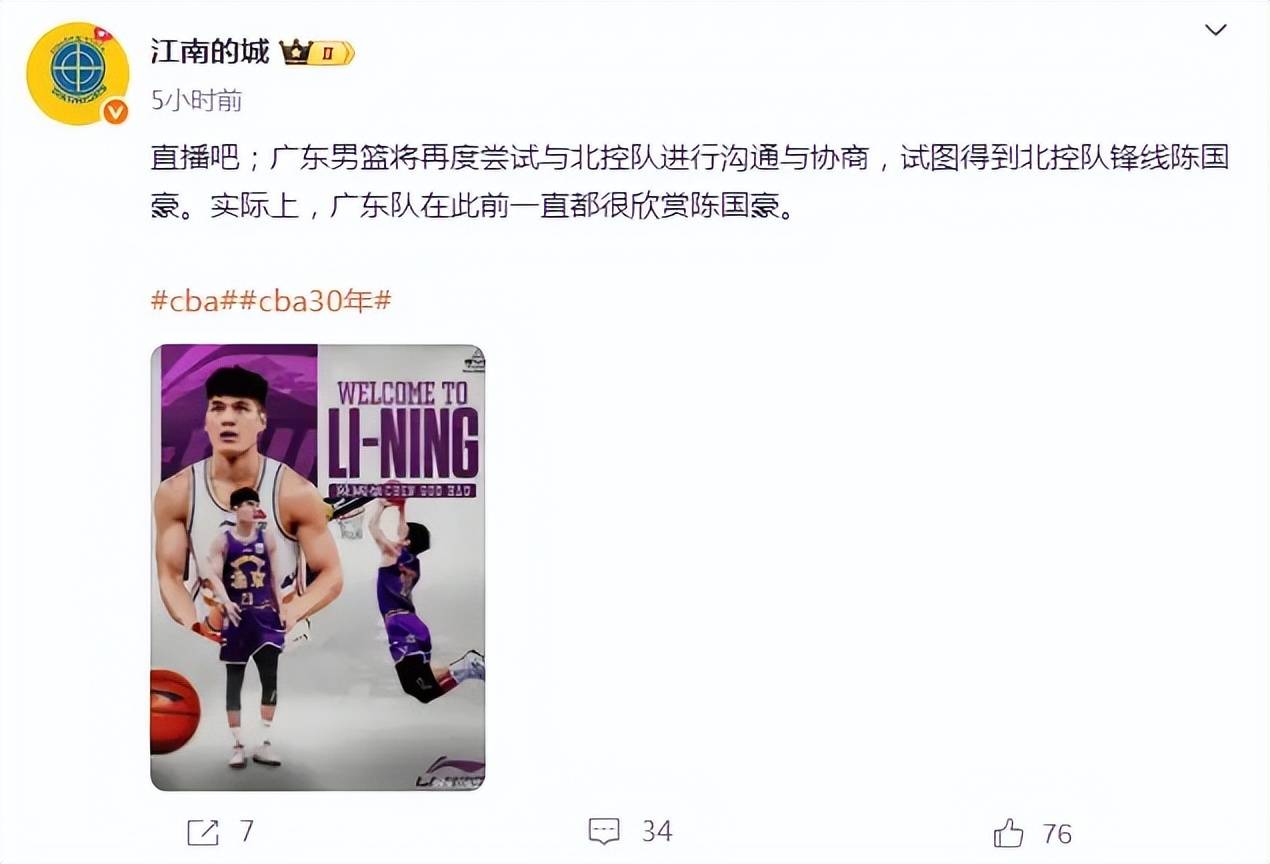
Task: Expand the post options chevron menu
Action: [x=1215, y=30]
